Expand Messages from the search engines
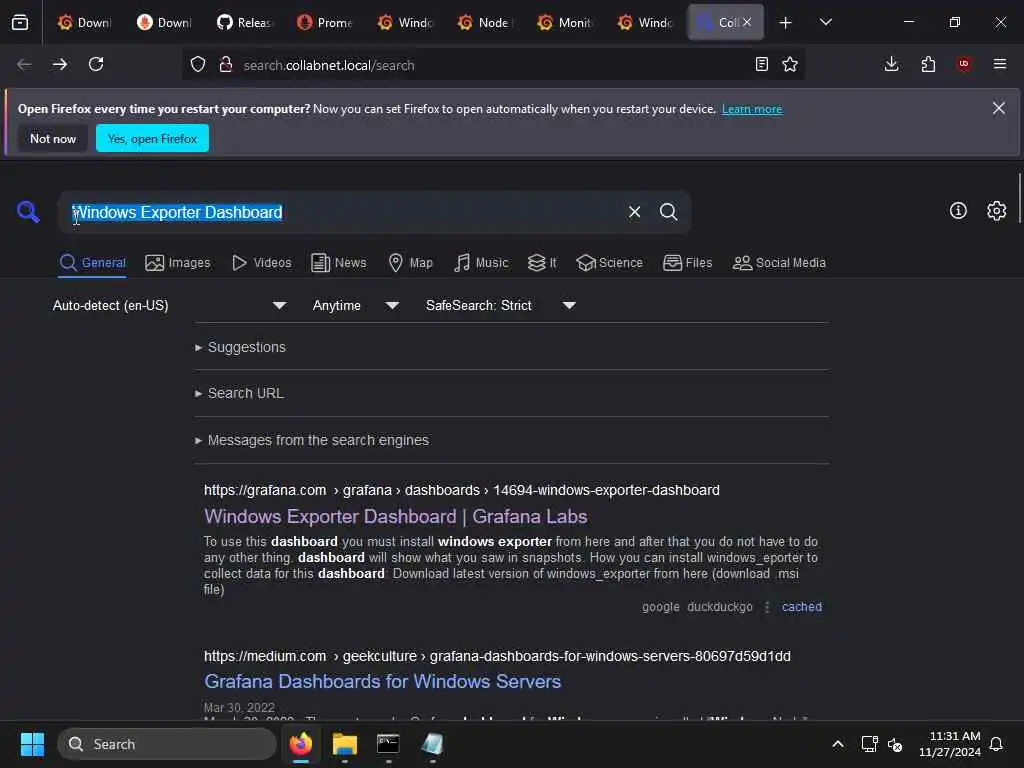 click(x=312, y=440)
